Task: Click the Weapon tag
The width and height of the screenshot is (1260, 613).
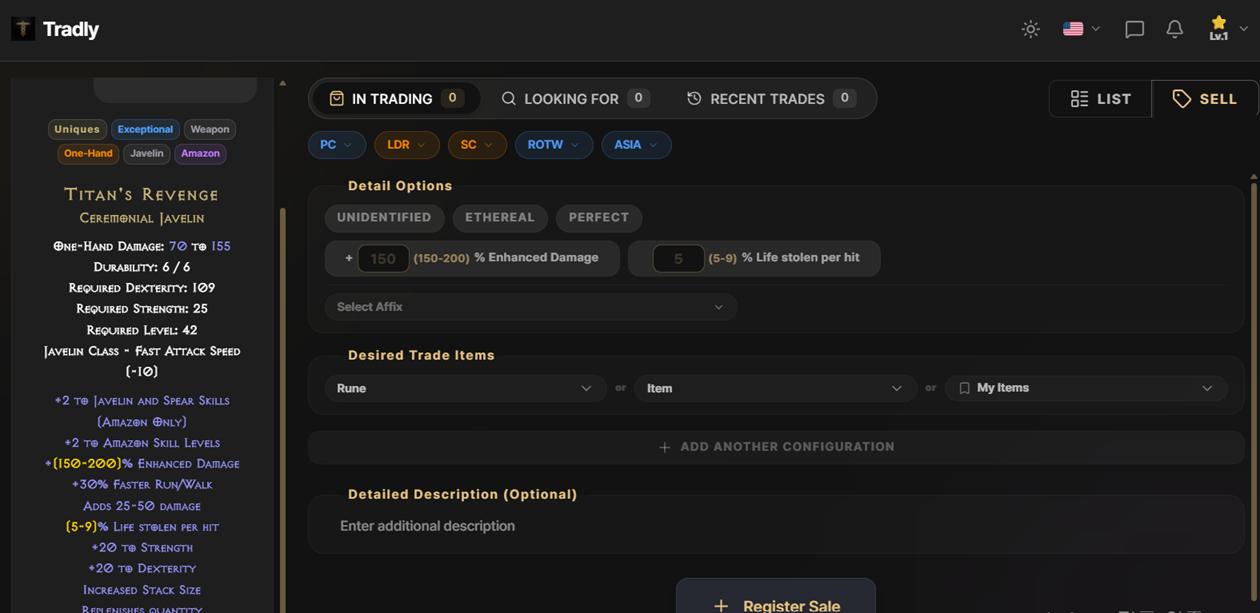Action: tap(210, 129)
